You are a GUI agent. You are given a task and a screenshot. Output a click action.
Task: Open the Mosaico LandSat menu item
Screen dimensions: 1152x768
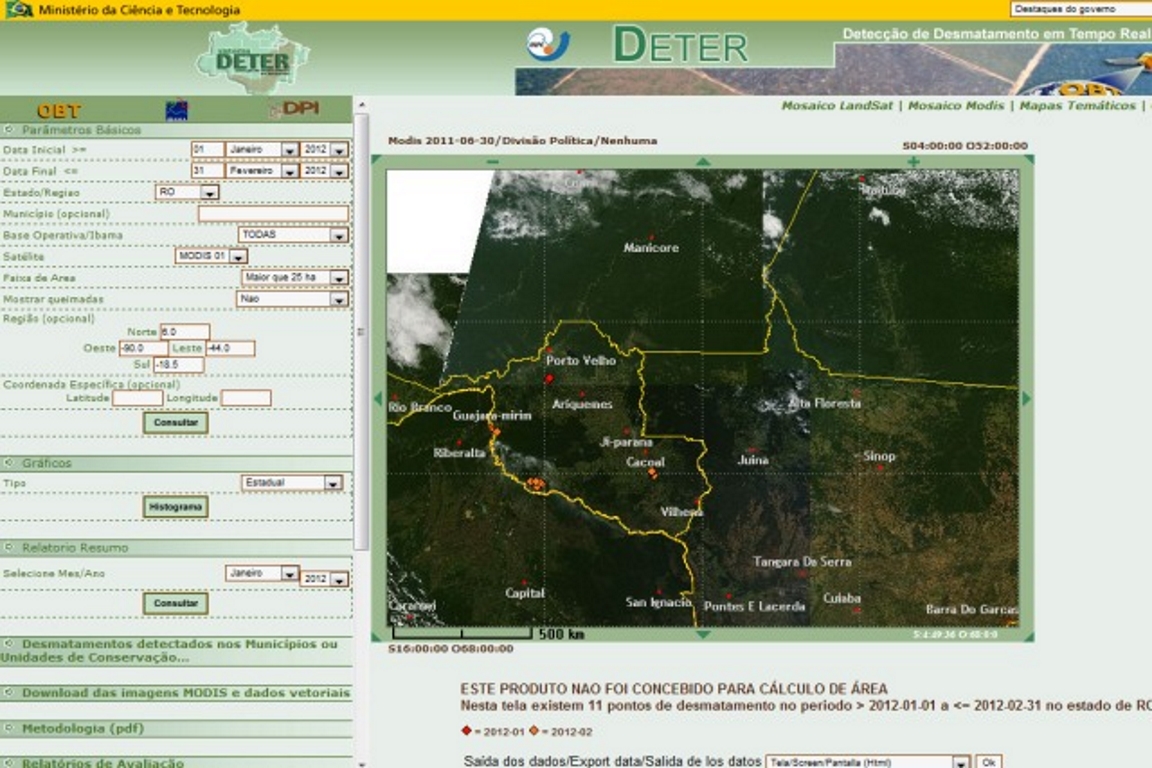(836, 106)
